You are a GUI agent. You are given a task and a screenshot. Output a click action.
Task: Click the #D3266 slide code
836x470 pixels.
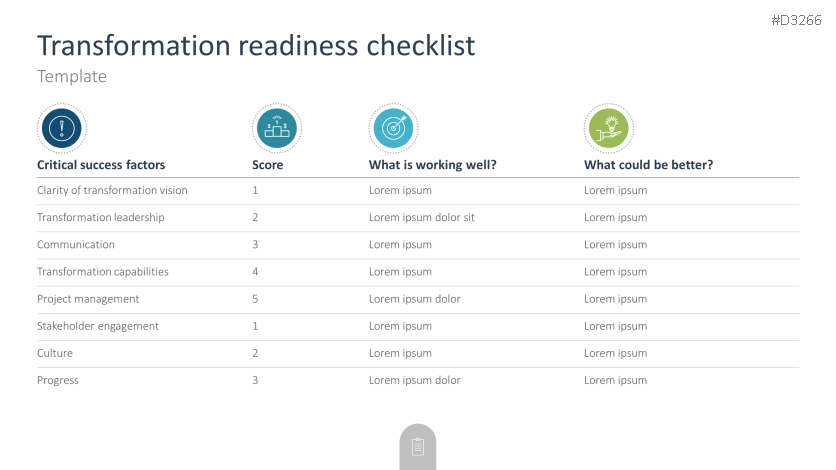(x=796, y=21)
